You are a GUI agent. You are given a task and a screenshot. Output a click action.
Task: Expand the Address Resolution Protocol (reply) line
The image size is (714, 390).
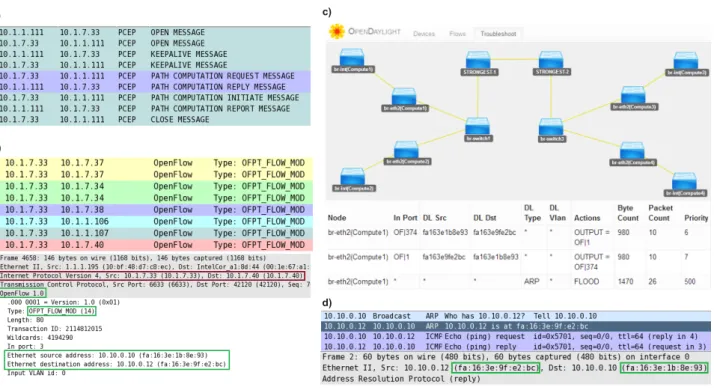coord(401,379)
